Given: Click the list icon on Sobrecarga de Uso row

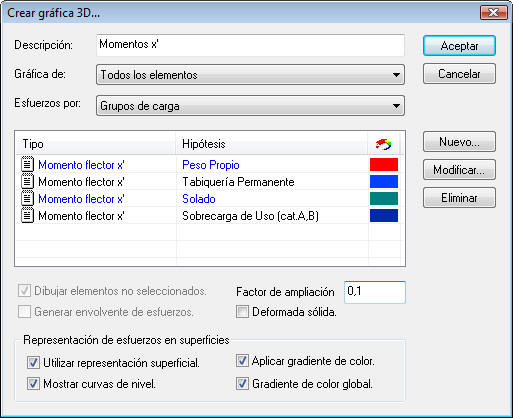Looking at the screenshot, I should tap(28, 215).
